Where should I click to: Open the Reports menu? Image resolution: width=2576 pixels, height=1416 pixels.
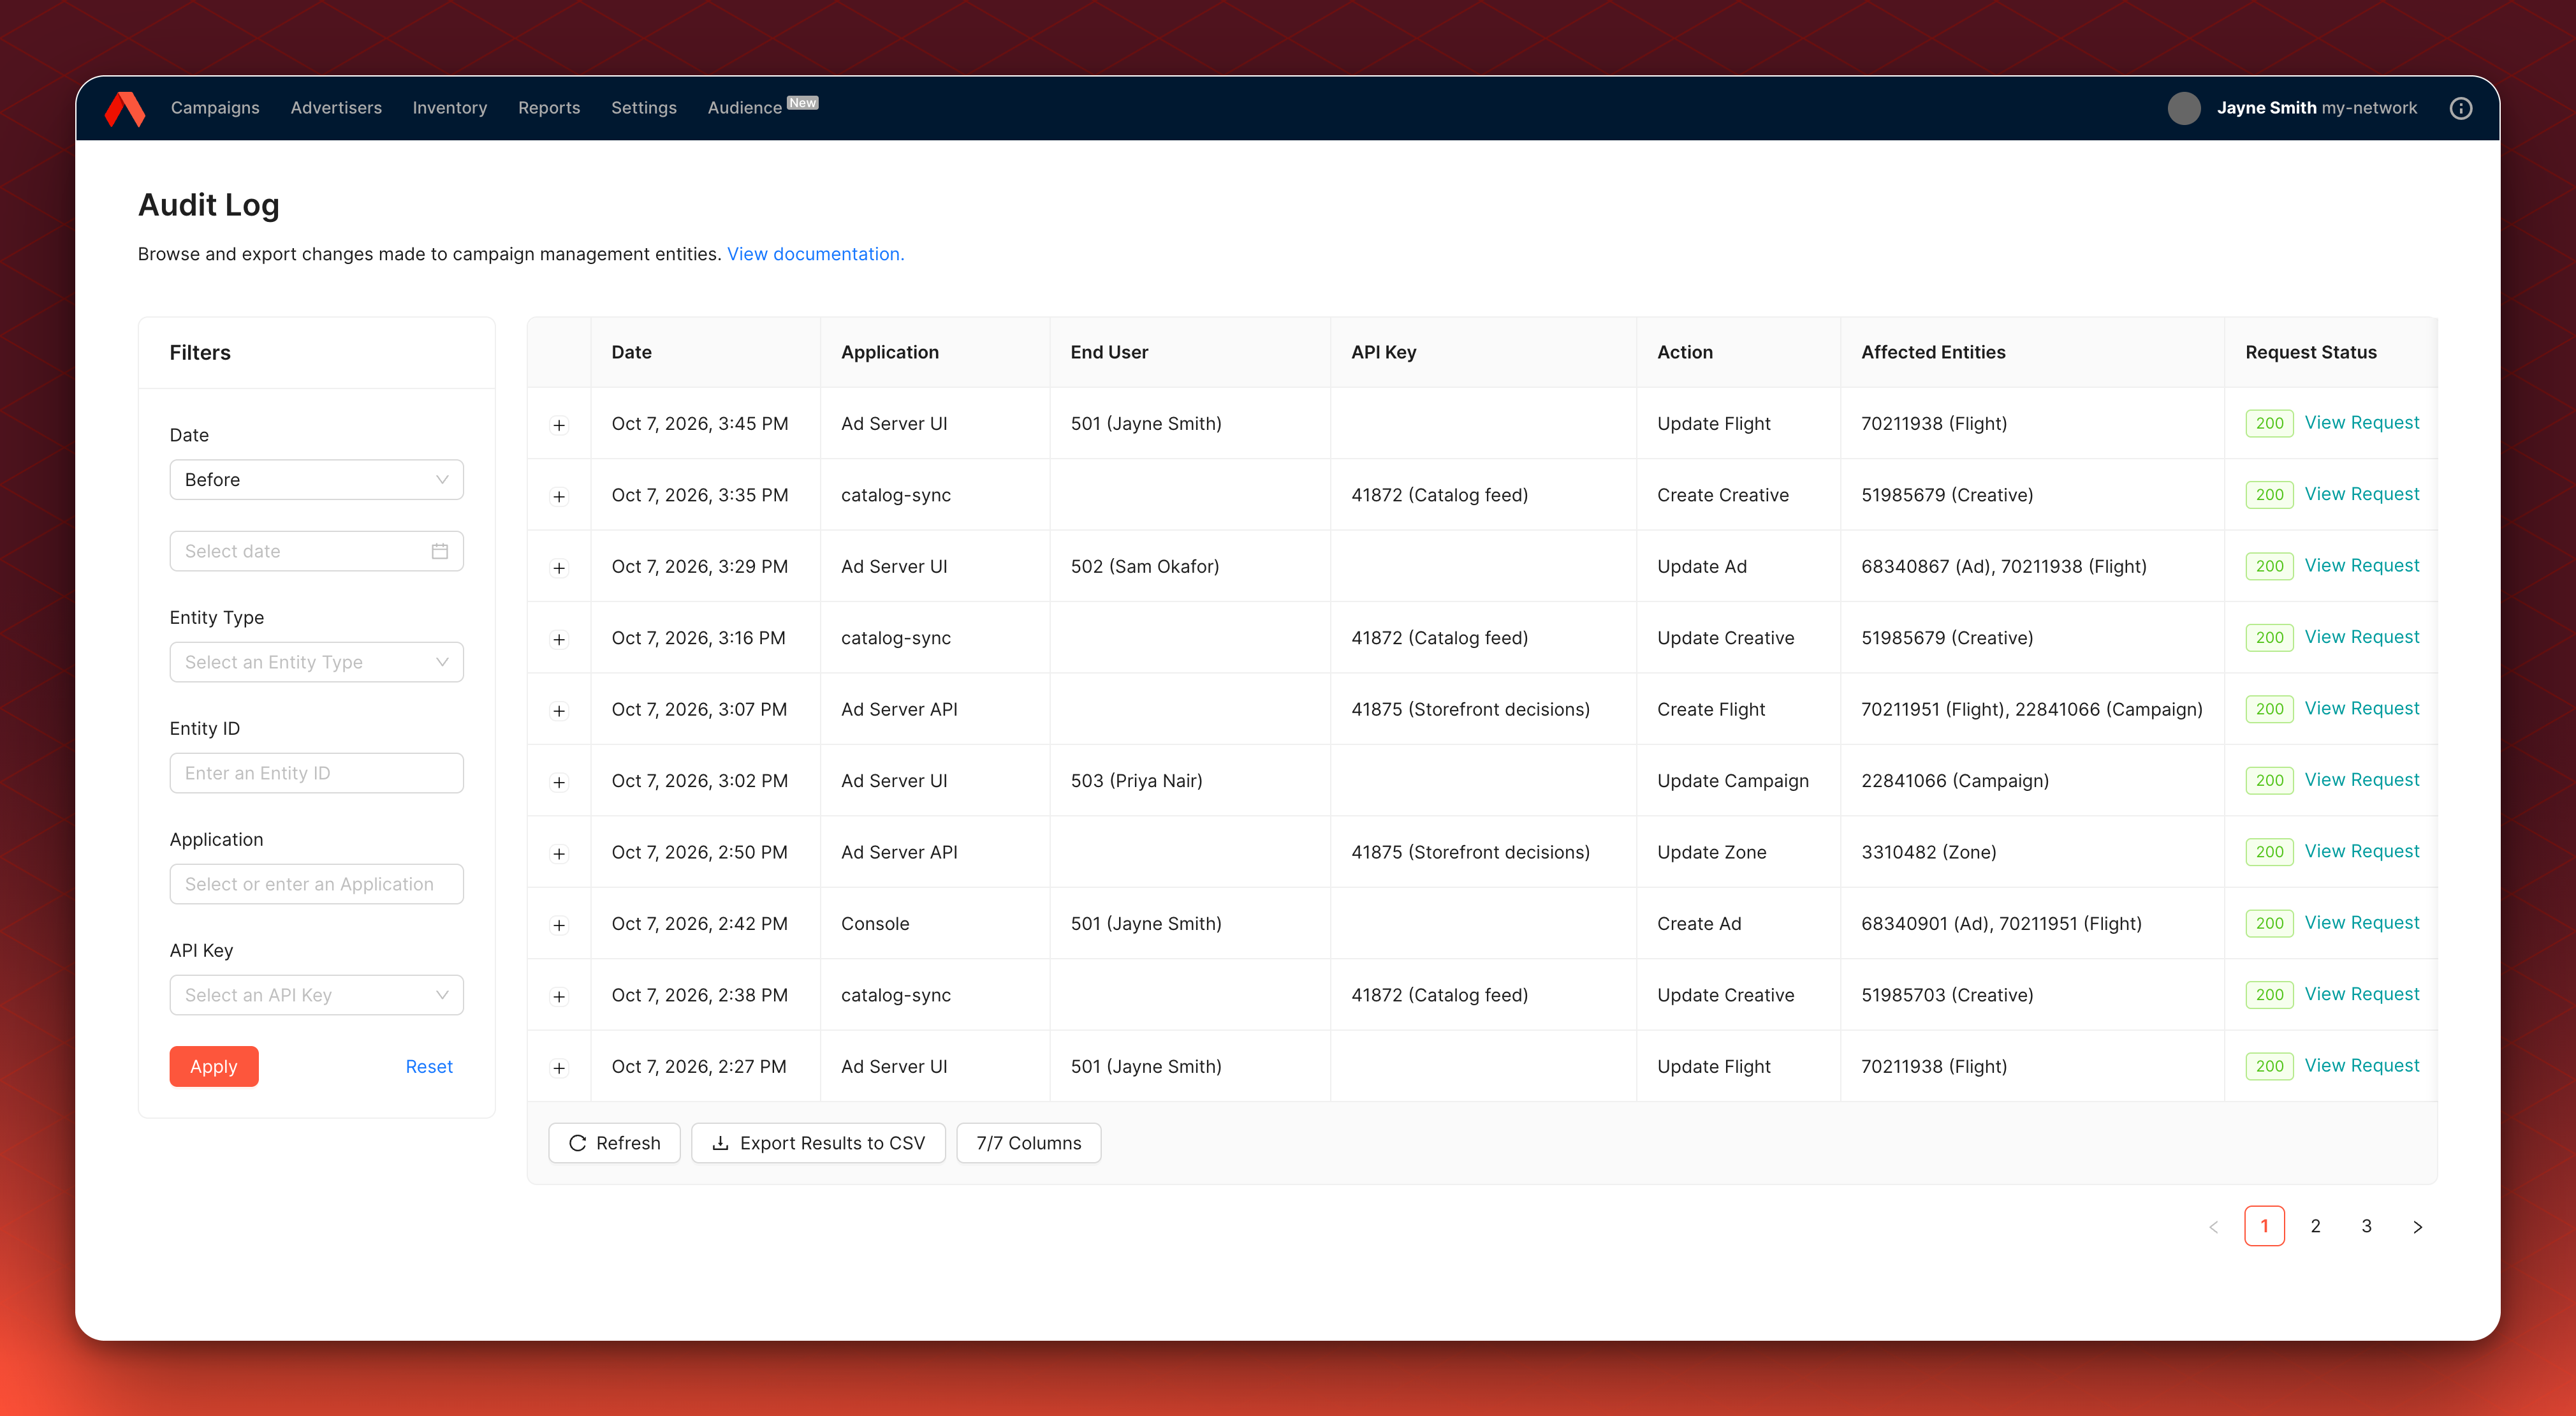tap(549, 108)
